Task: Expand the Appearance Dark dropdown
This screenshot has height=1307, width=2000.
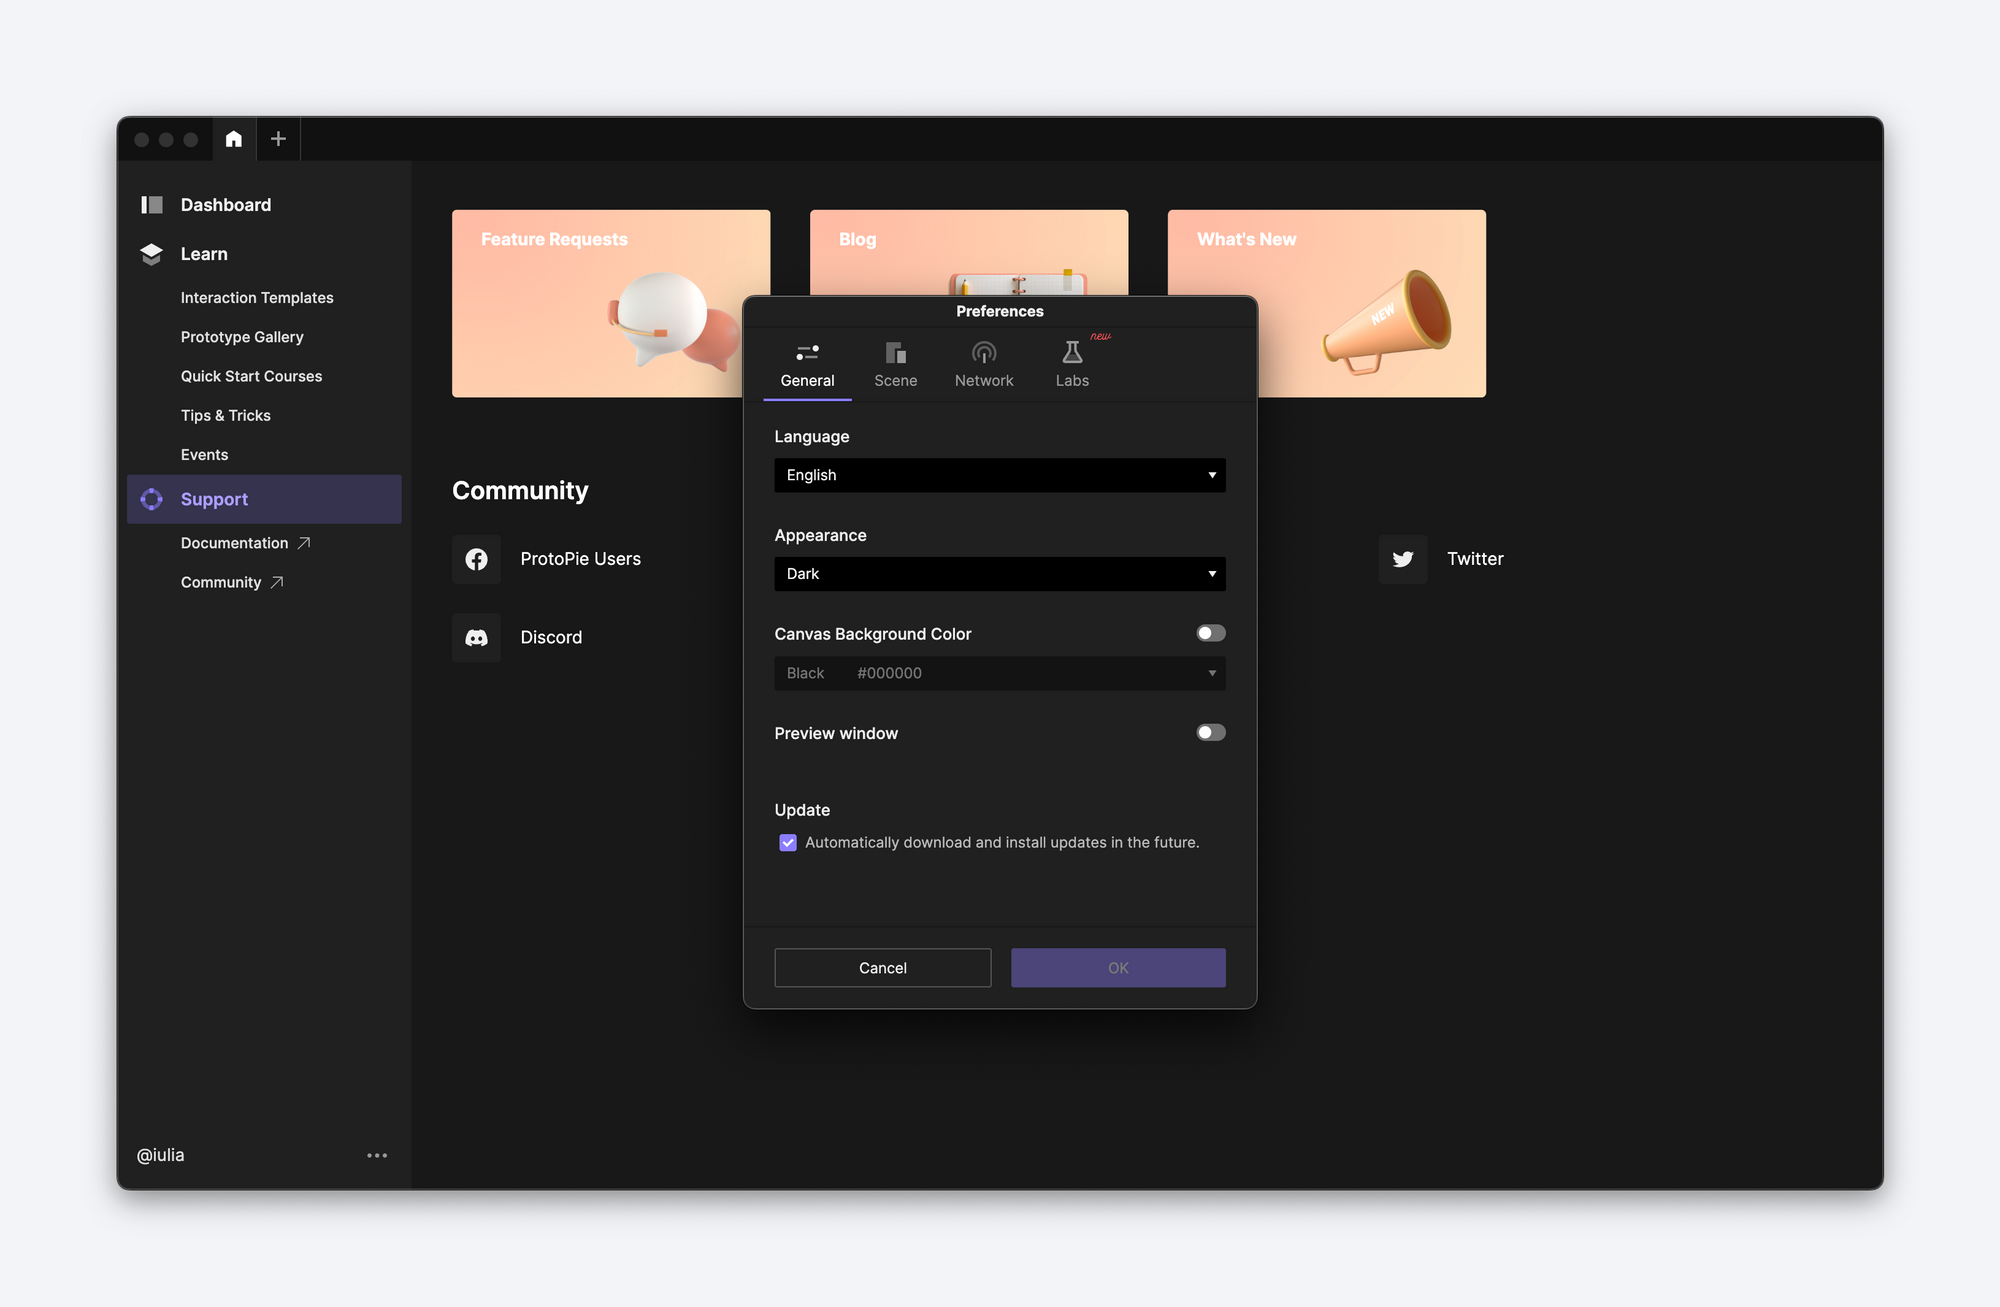Action: click(999, 574)
